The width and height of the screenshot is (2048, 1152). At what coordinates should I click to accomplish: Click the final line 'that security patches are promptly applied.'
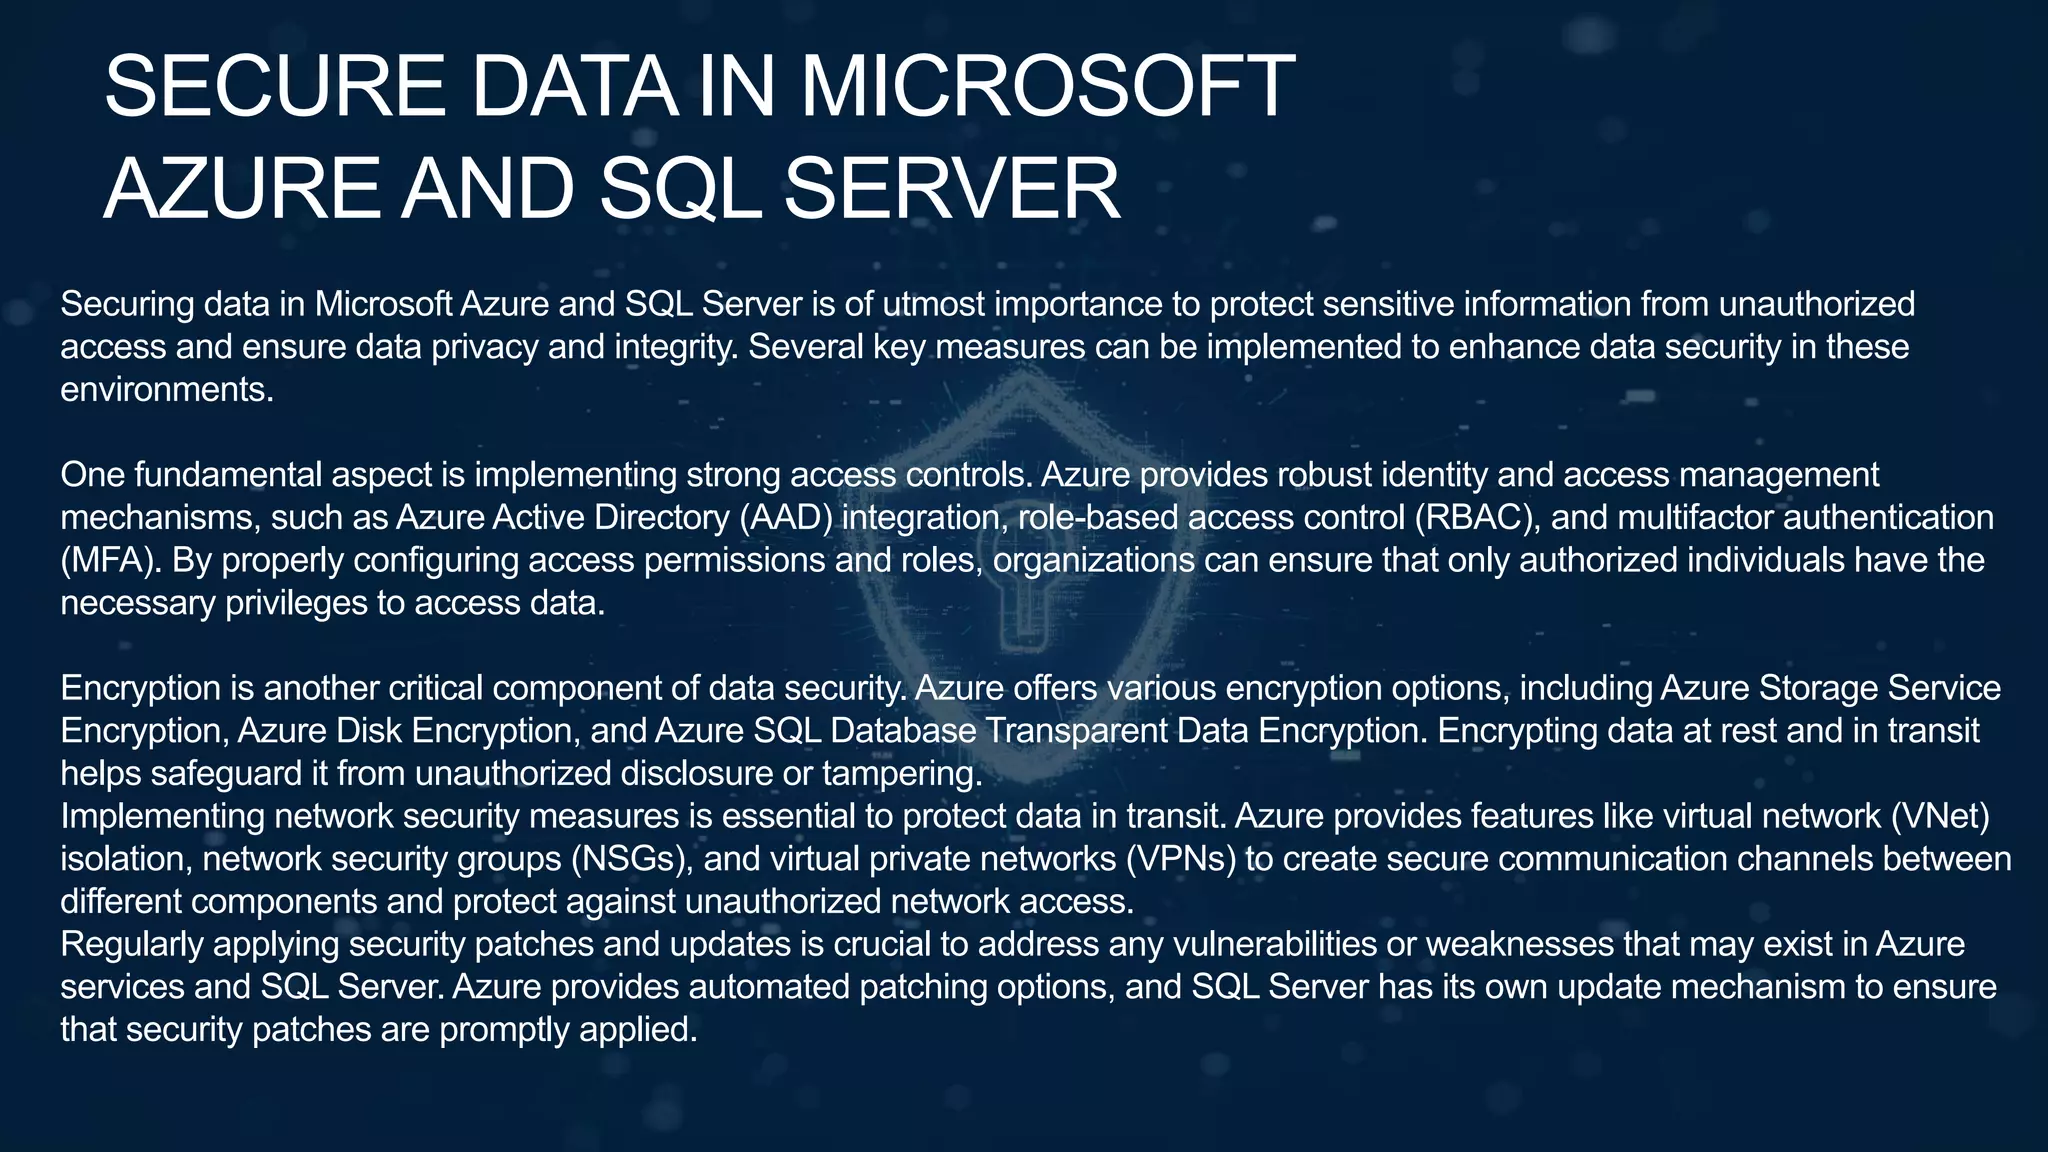pyautogui.click(x=379, y=1029)
